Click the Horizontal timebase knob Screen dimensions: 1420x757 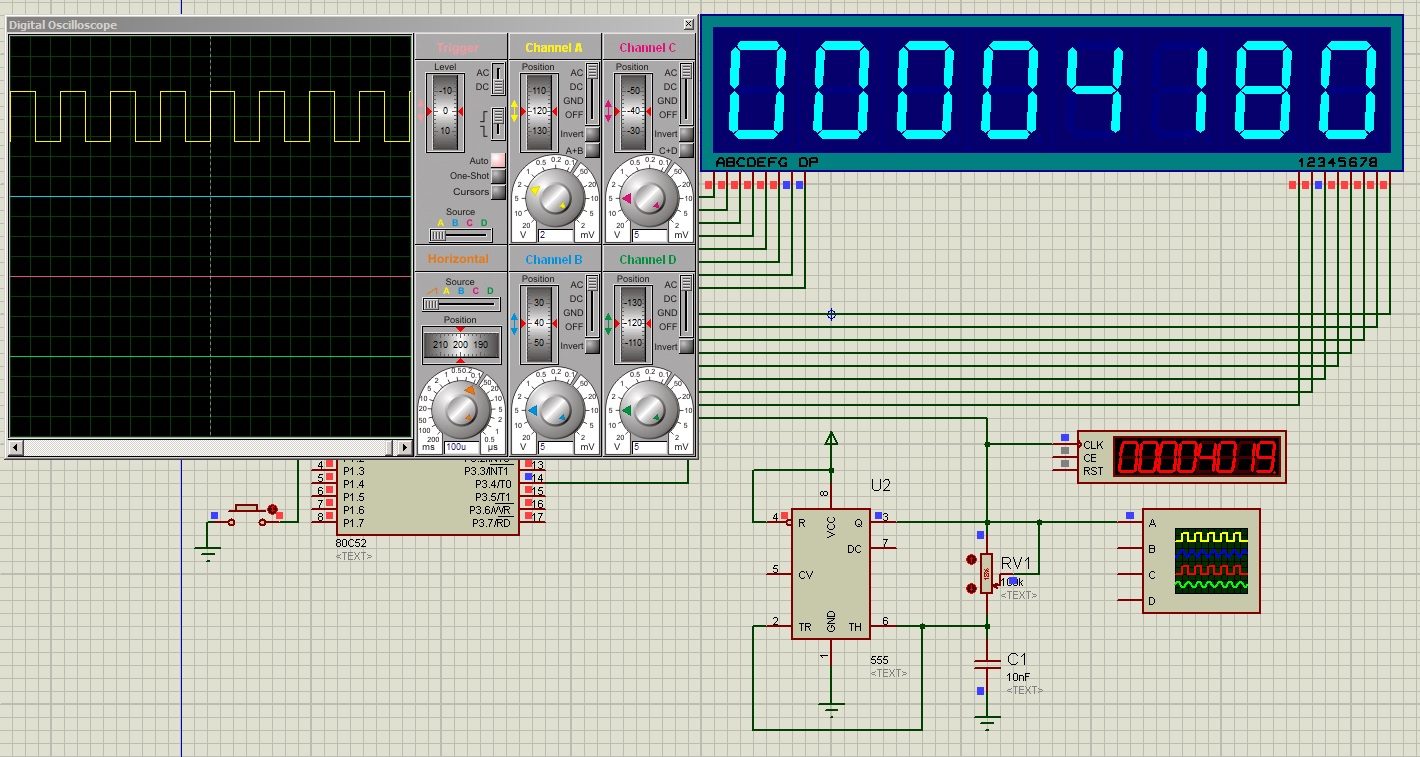click(x=461, y=408)
